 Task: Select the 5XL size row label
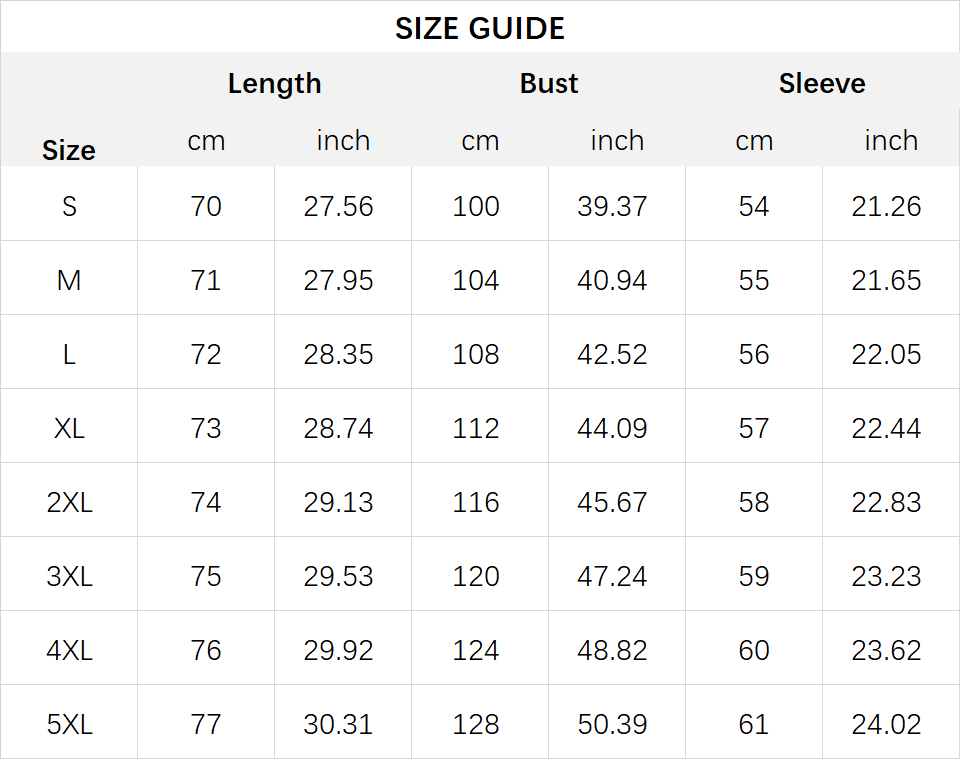point(69,725)
